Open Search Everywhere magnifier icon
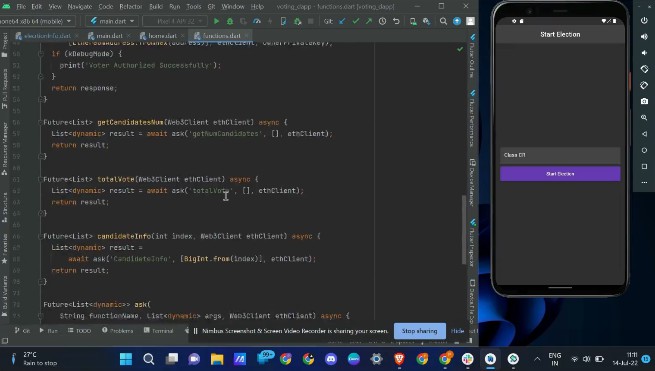The width and height of the screenshot is (655, 371). pos(443,21)
